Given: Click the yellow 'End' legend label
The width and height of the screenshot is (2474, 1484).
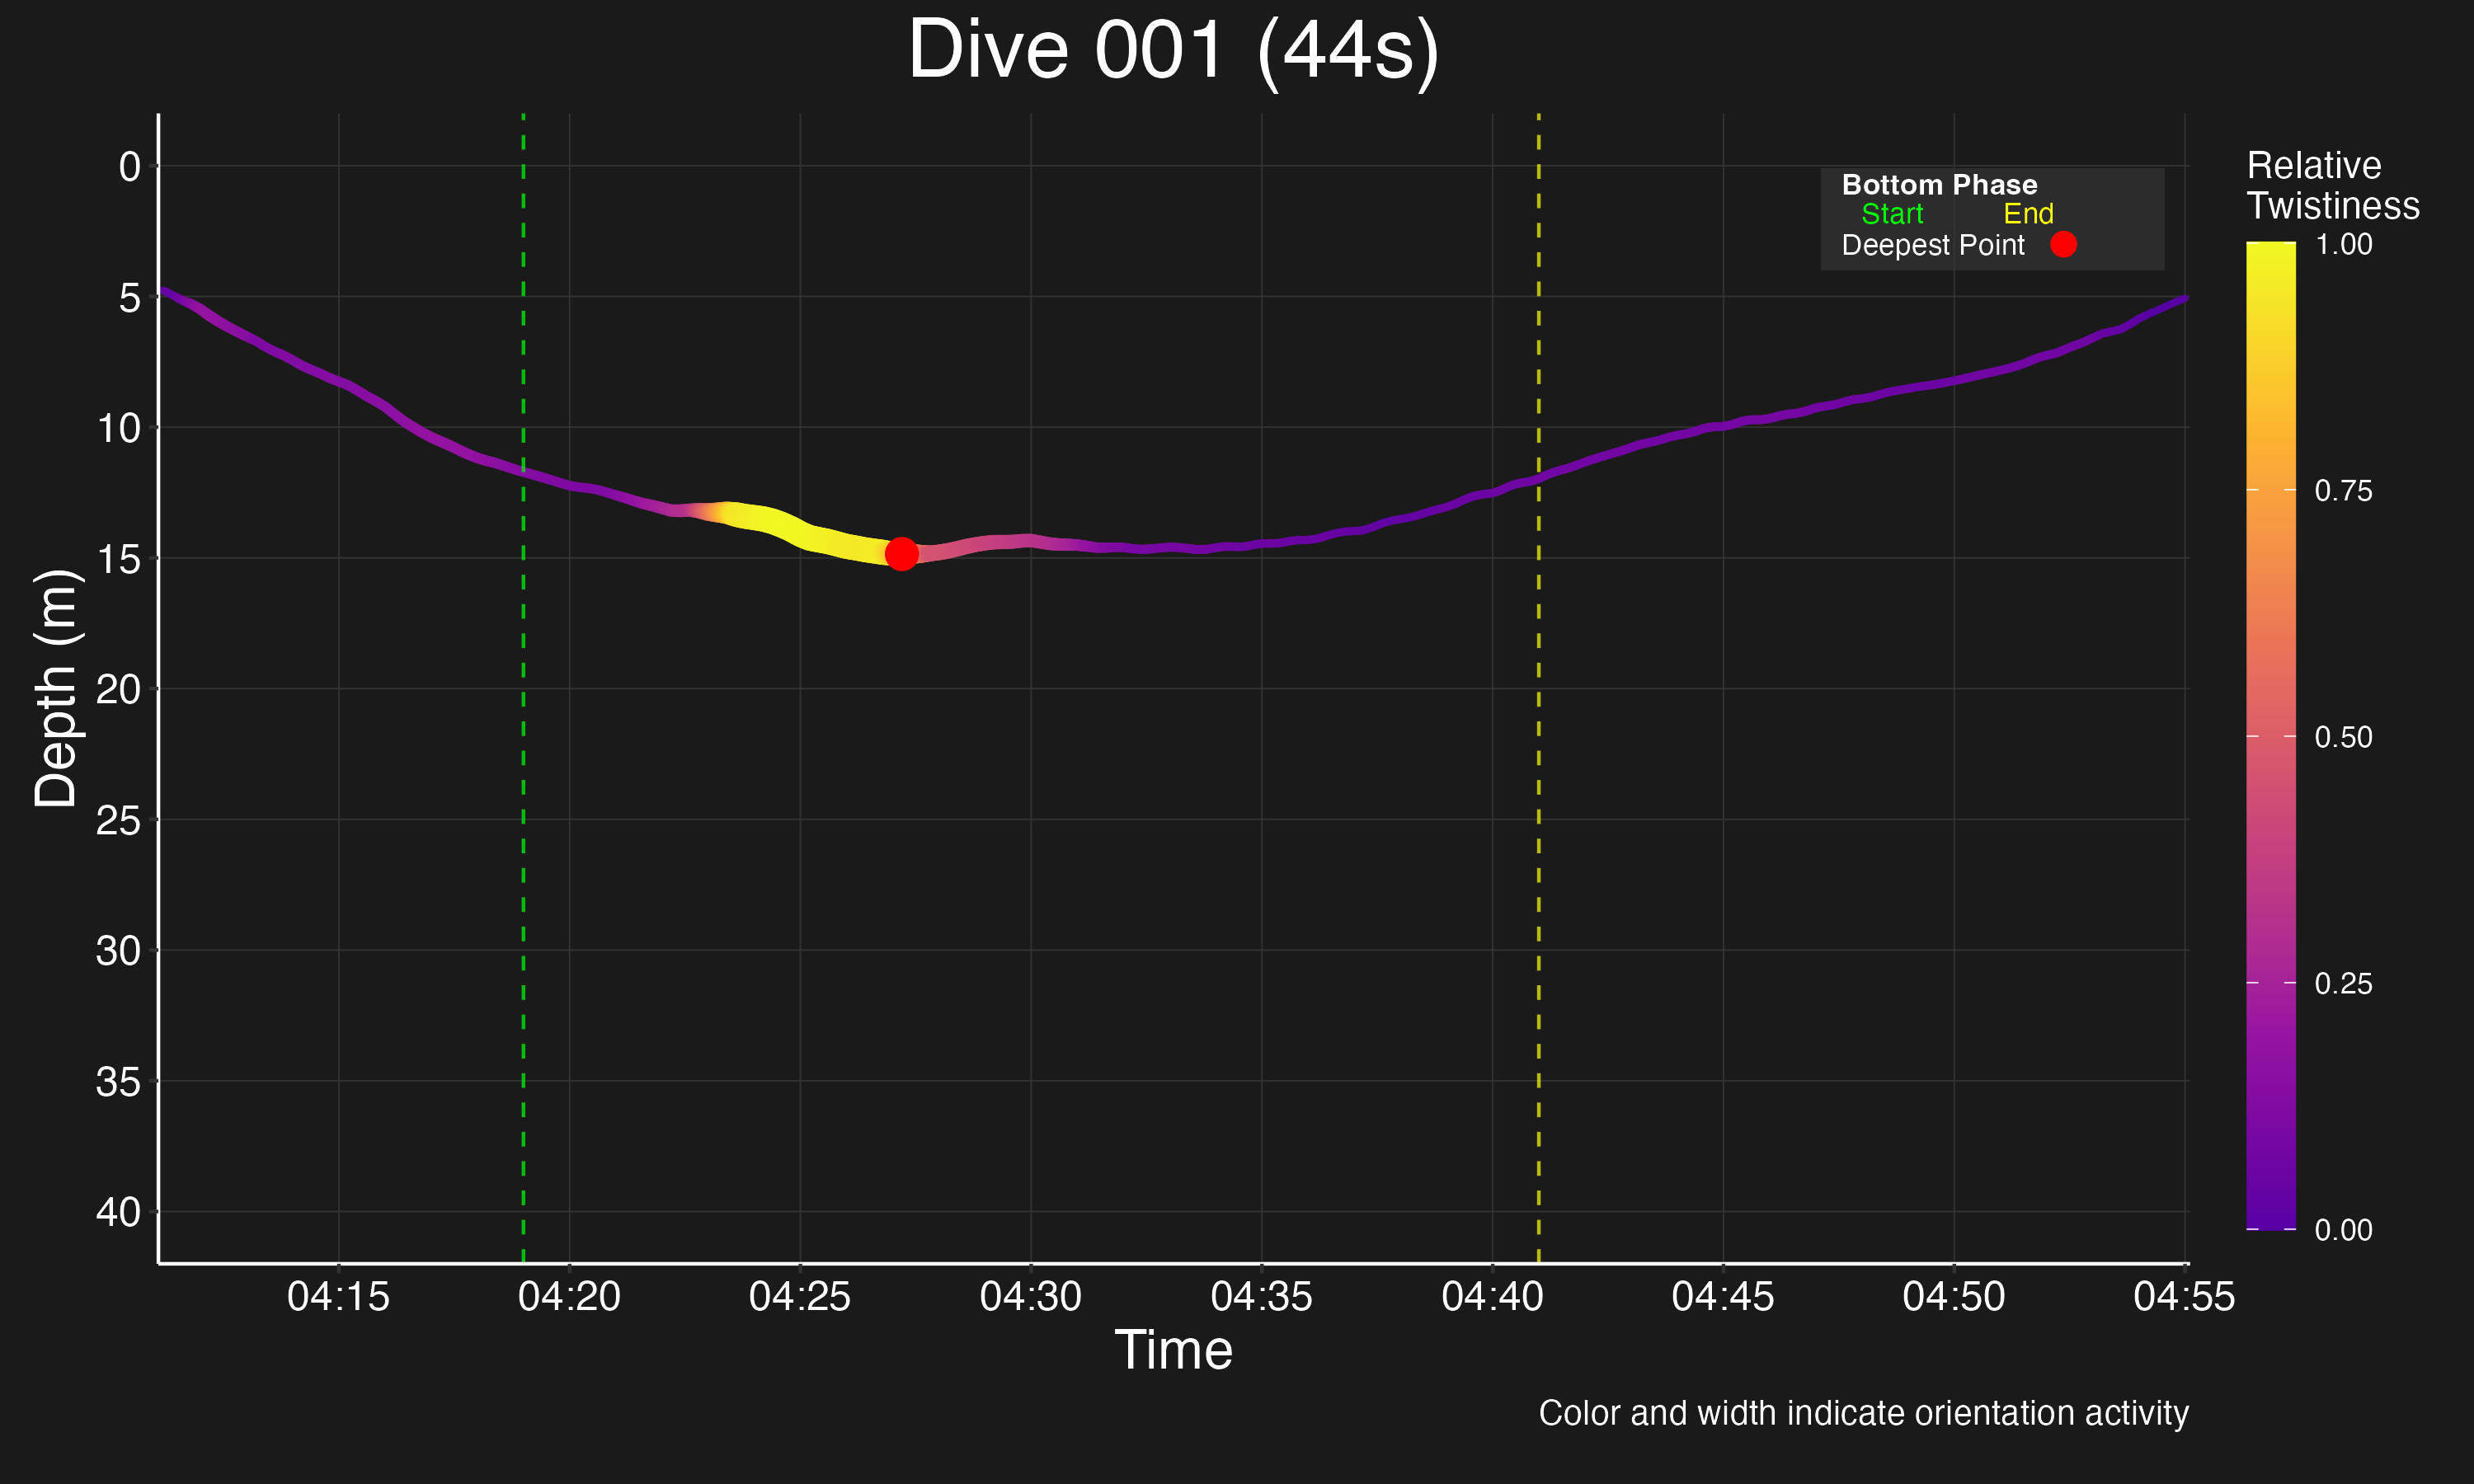Looking at the screenshot, I should pos(2028,214).
